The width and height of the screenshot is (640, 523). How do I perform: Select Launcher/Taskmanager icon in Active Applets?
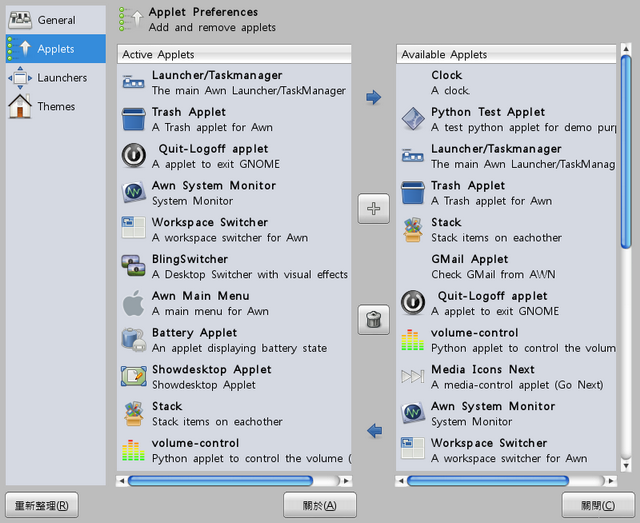(133, 83)
